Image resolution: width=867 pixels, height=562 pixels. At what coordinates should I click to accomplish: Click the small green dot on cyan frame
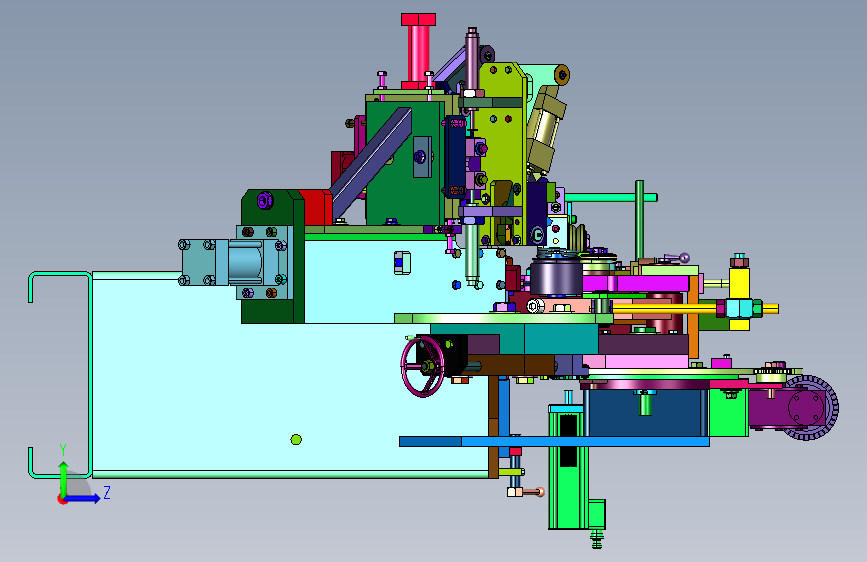(296, 440)
